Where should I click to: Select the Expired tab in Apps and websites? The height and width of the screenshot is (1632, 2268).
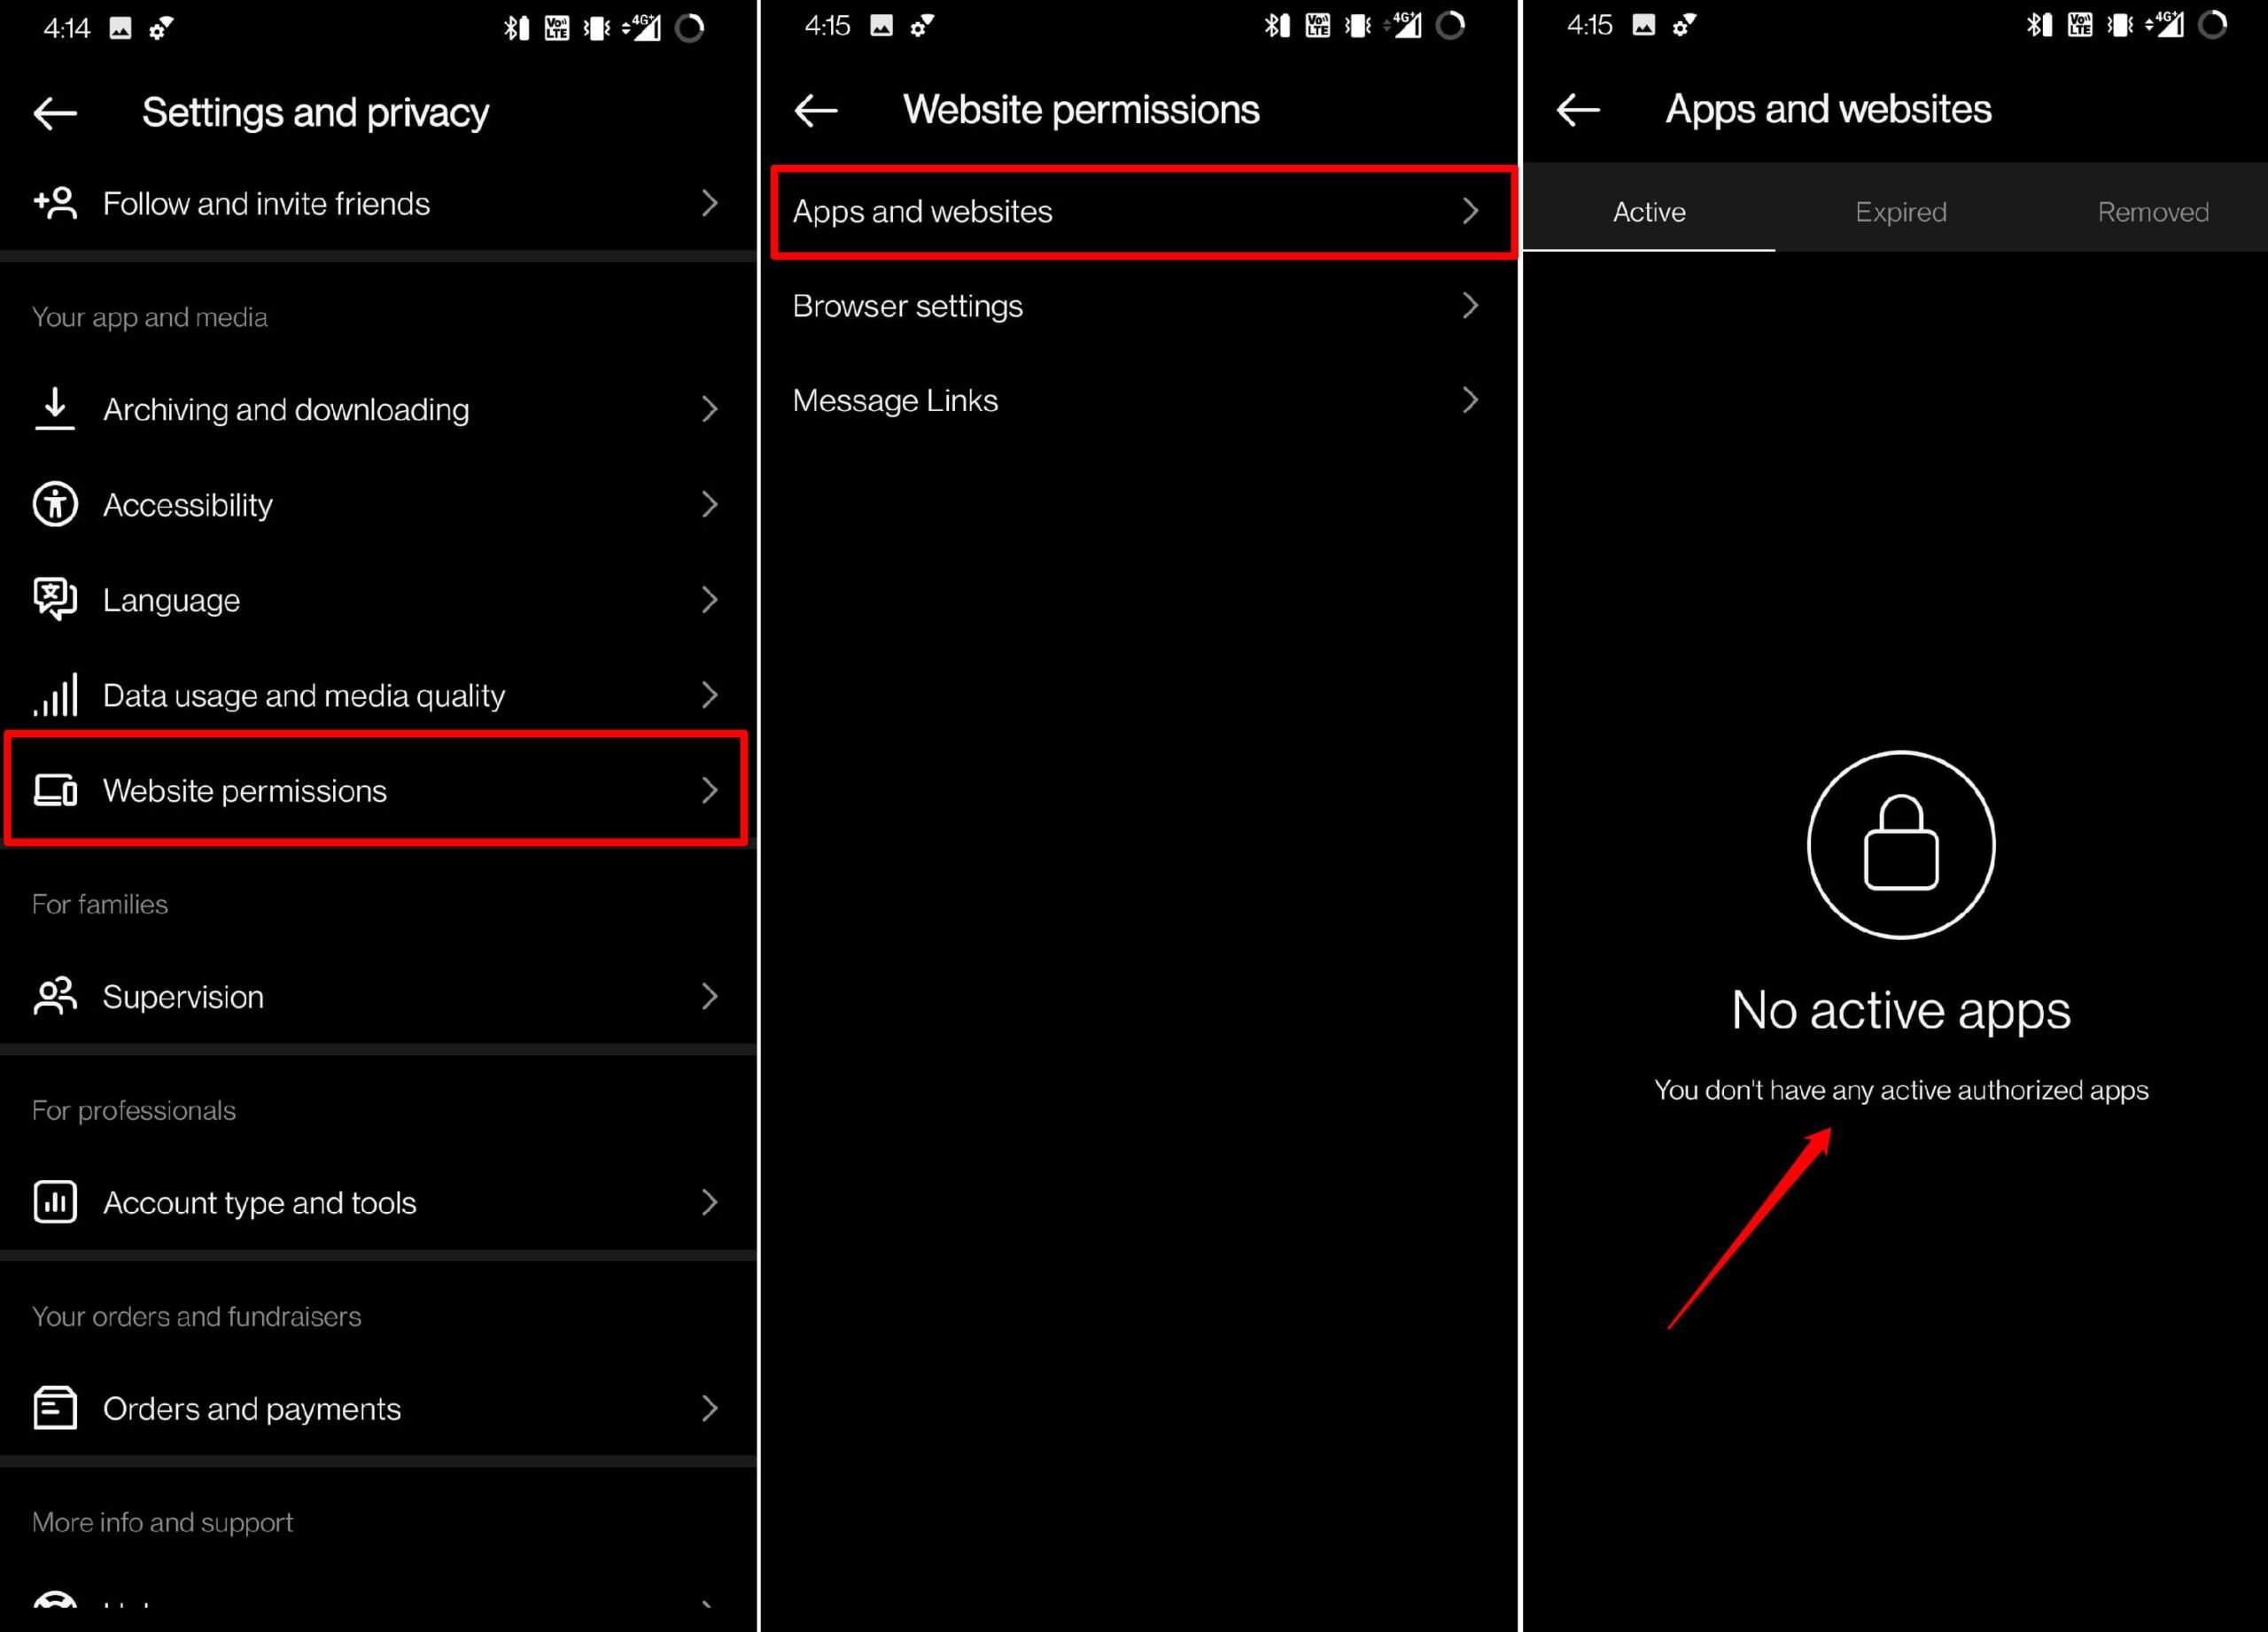pos(1900,211)
